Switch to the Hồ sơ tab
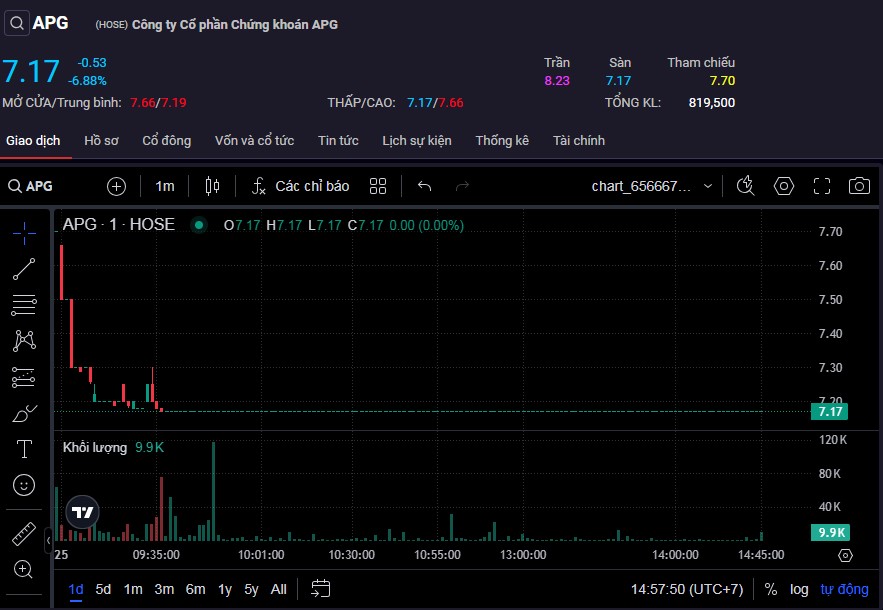 (101, 141)
